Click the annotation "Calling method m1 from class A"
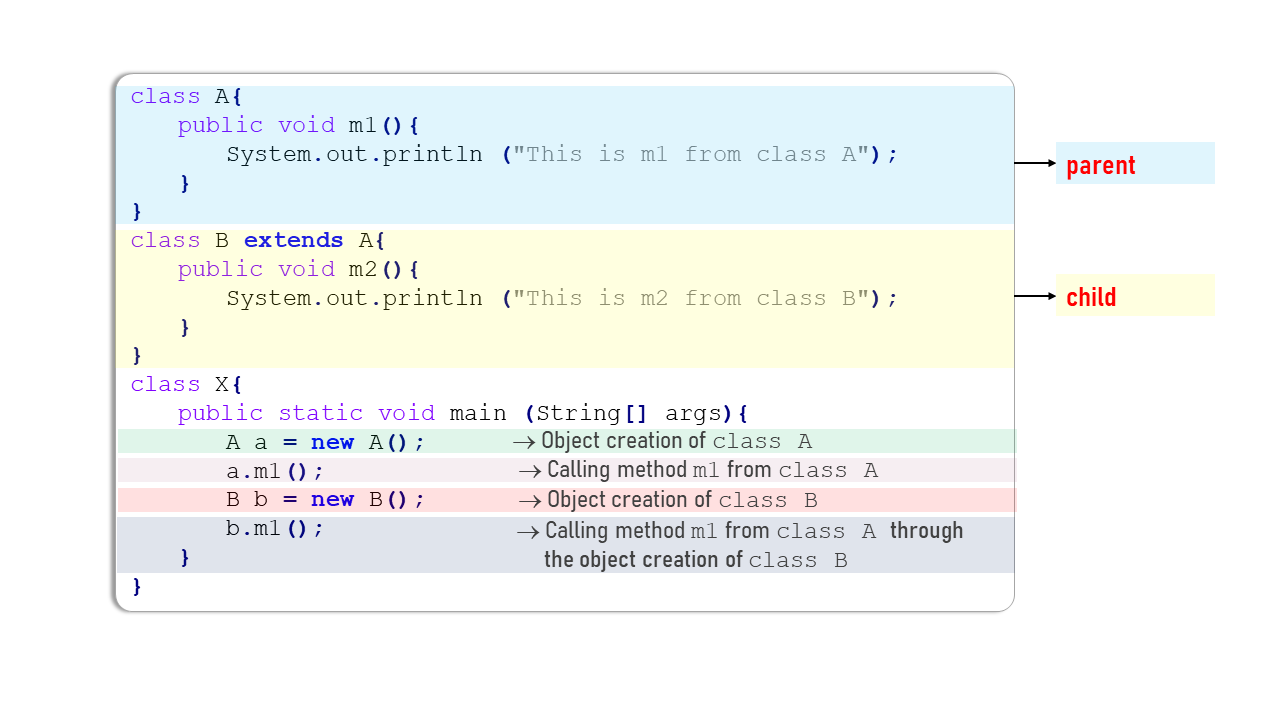 [700, 470]
